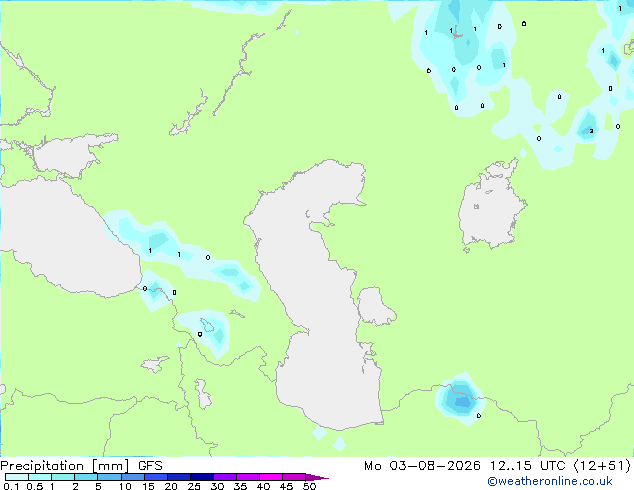Pick the legend swatch between 45 and 50
634x490 pixels.
click(x=294, y=477)
